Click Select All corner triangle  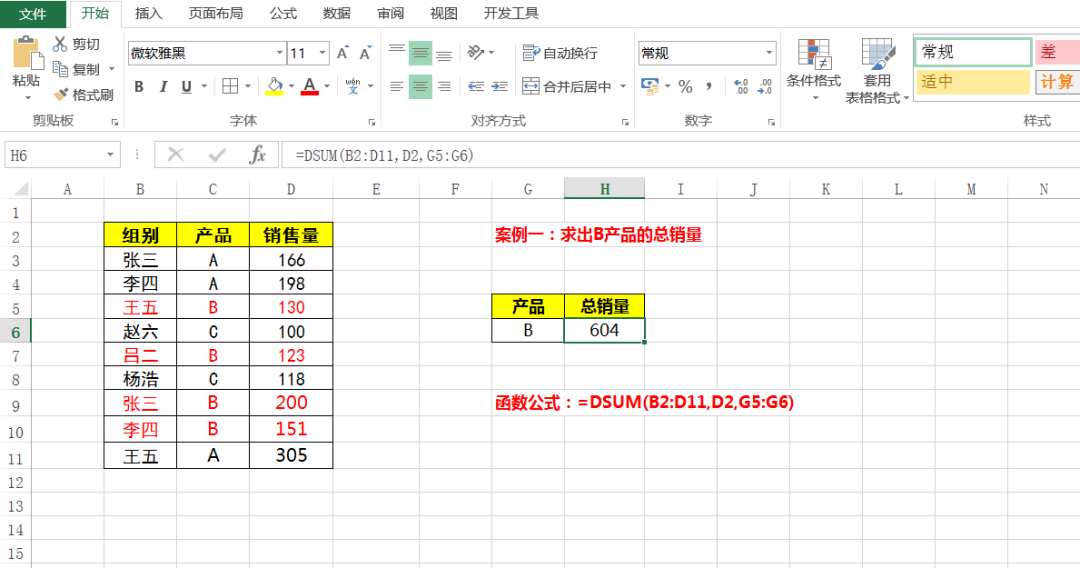(x=21, y=189)
